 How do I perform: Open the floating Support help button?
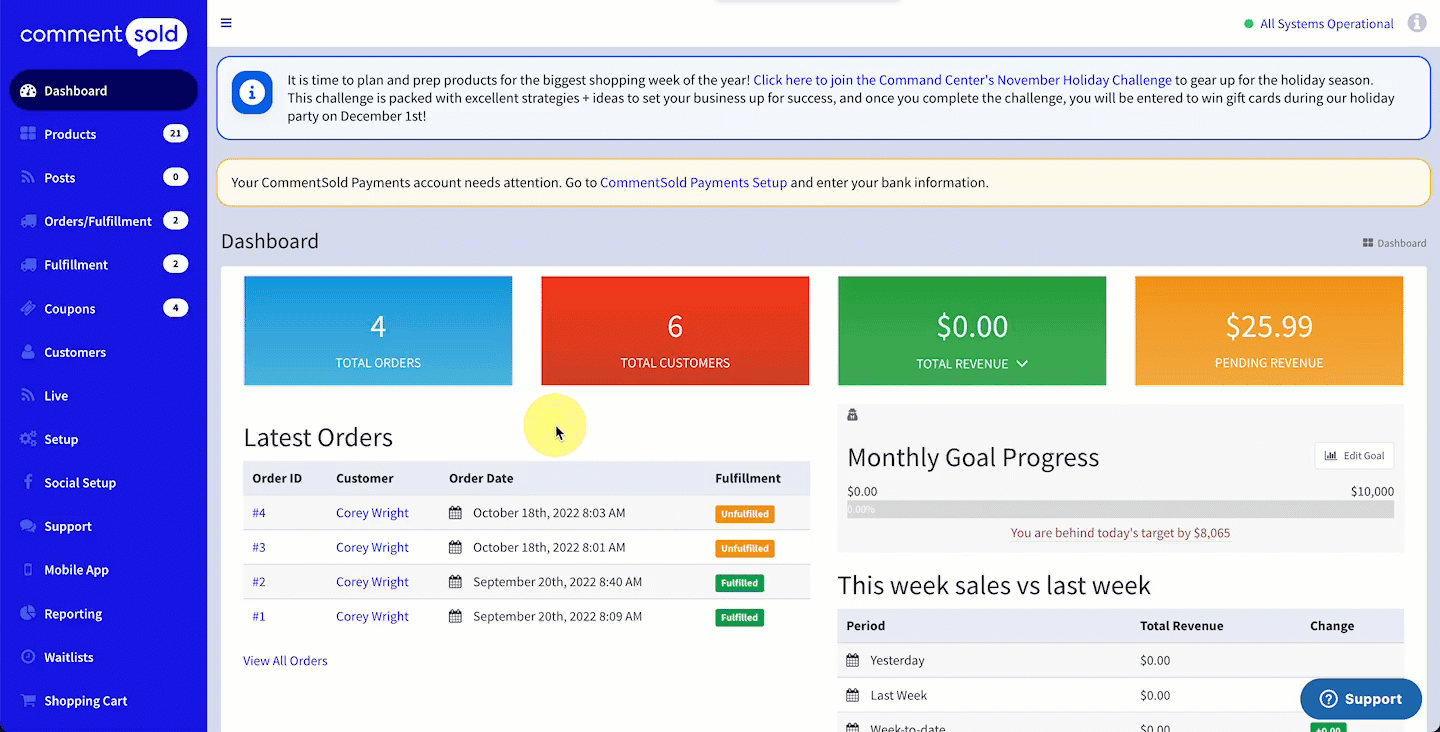click(x=1361, y=699)
